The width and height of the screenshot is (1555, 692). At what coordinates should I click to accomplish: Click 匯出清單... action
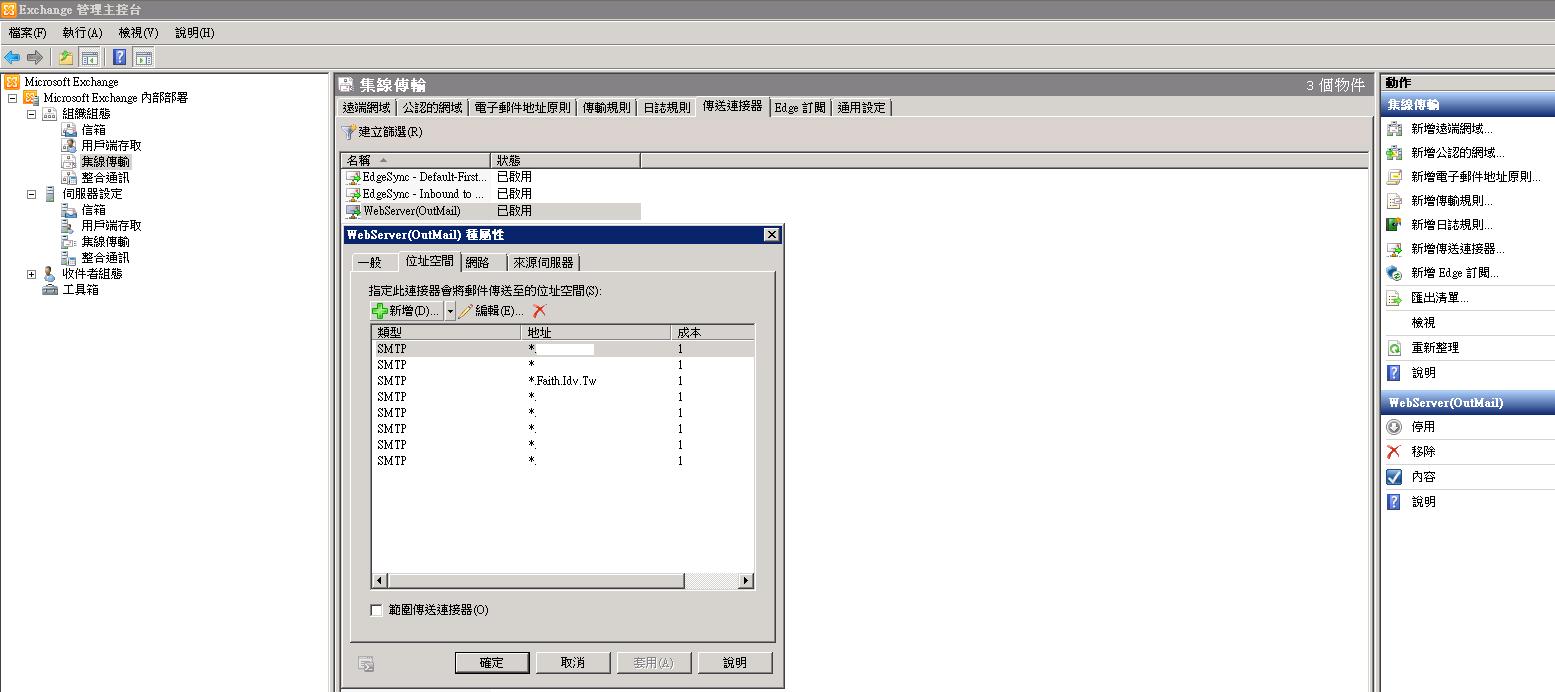pyautogui.click(x=1440, y=298)
